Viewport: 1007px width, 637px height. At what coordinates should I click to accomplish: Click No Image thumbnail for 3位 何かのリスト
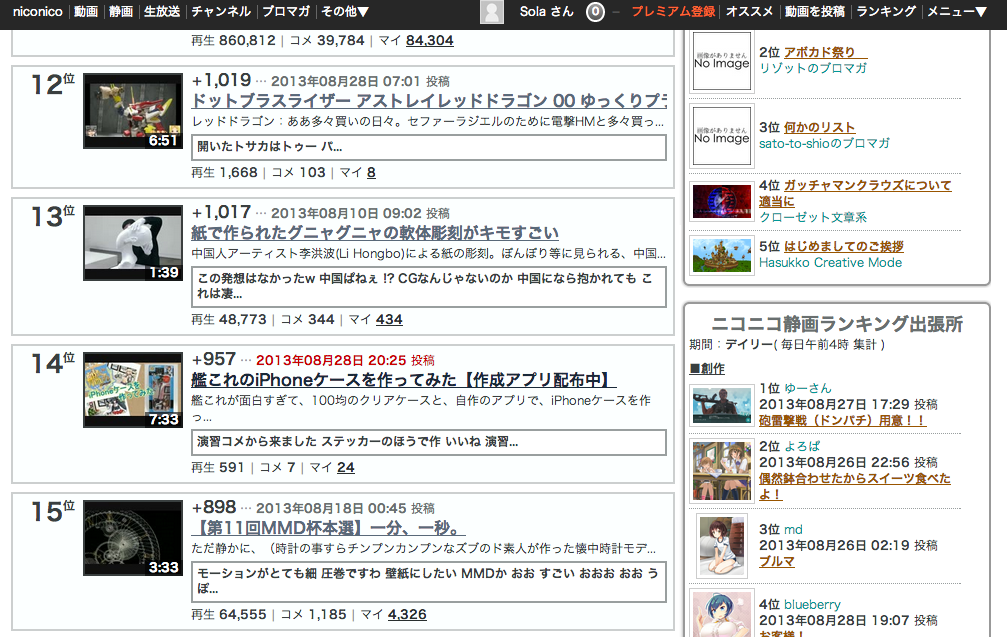(722, 136)
